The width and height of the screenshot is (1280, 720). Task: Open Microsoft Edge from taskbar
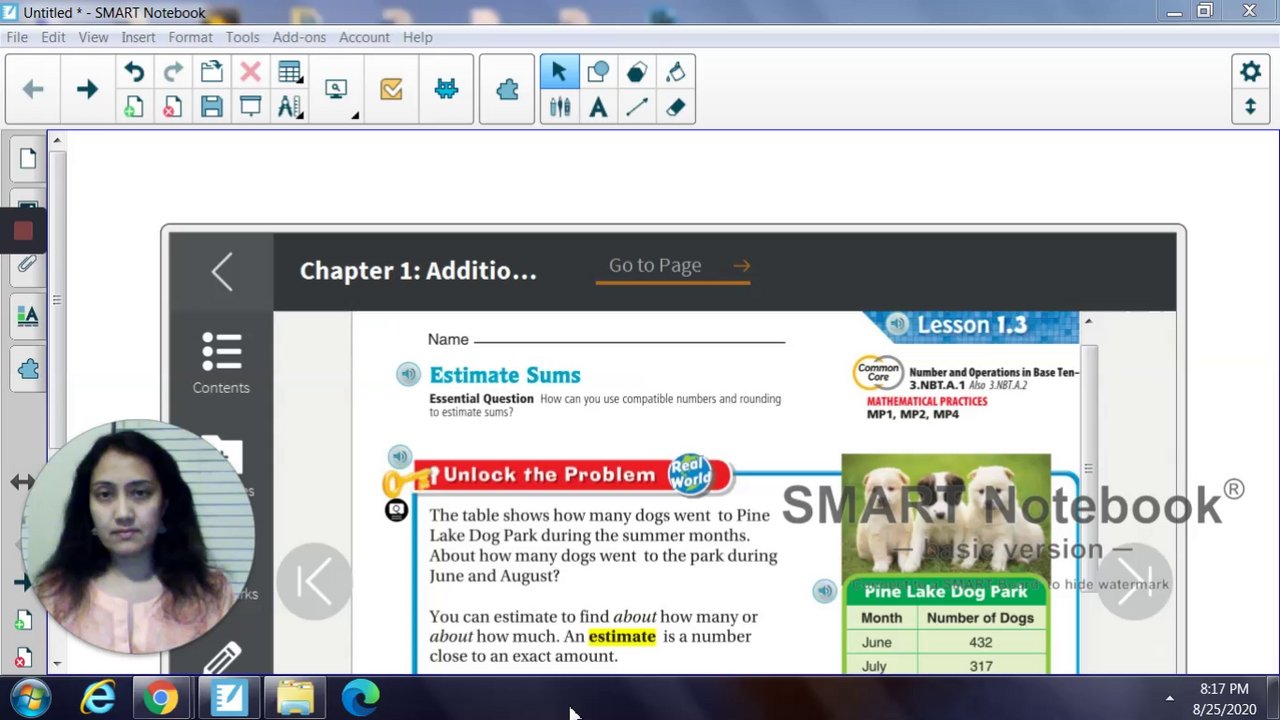tap(360, 697)
